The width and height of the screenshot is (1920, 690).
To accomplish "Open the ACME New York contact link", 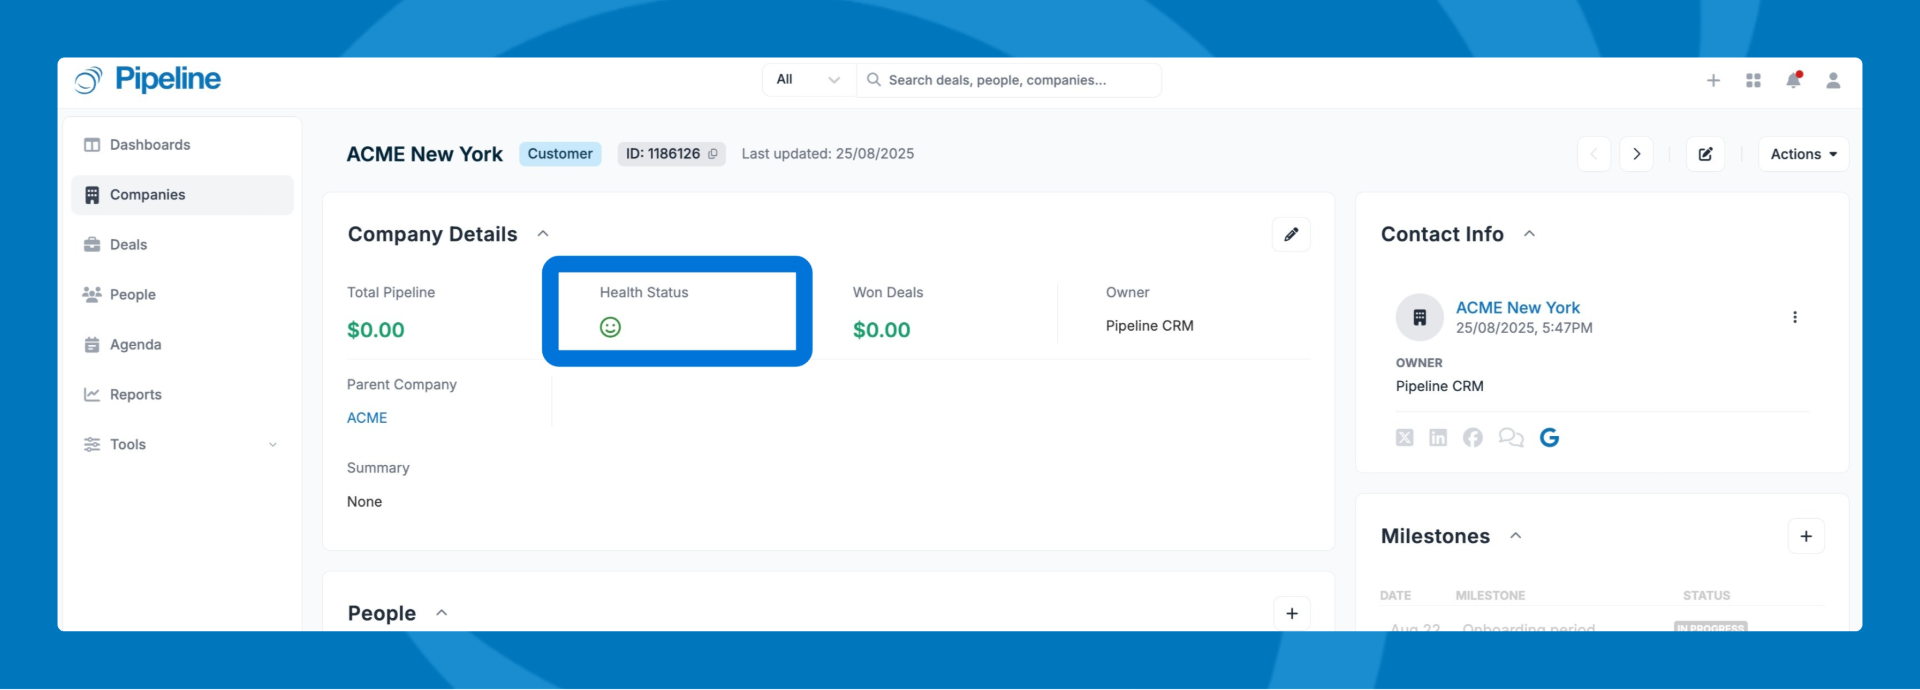I will (x=1518, y=308).
